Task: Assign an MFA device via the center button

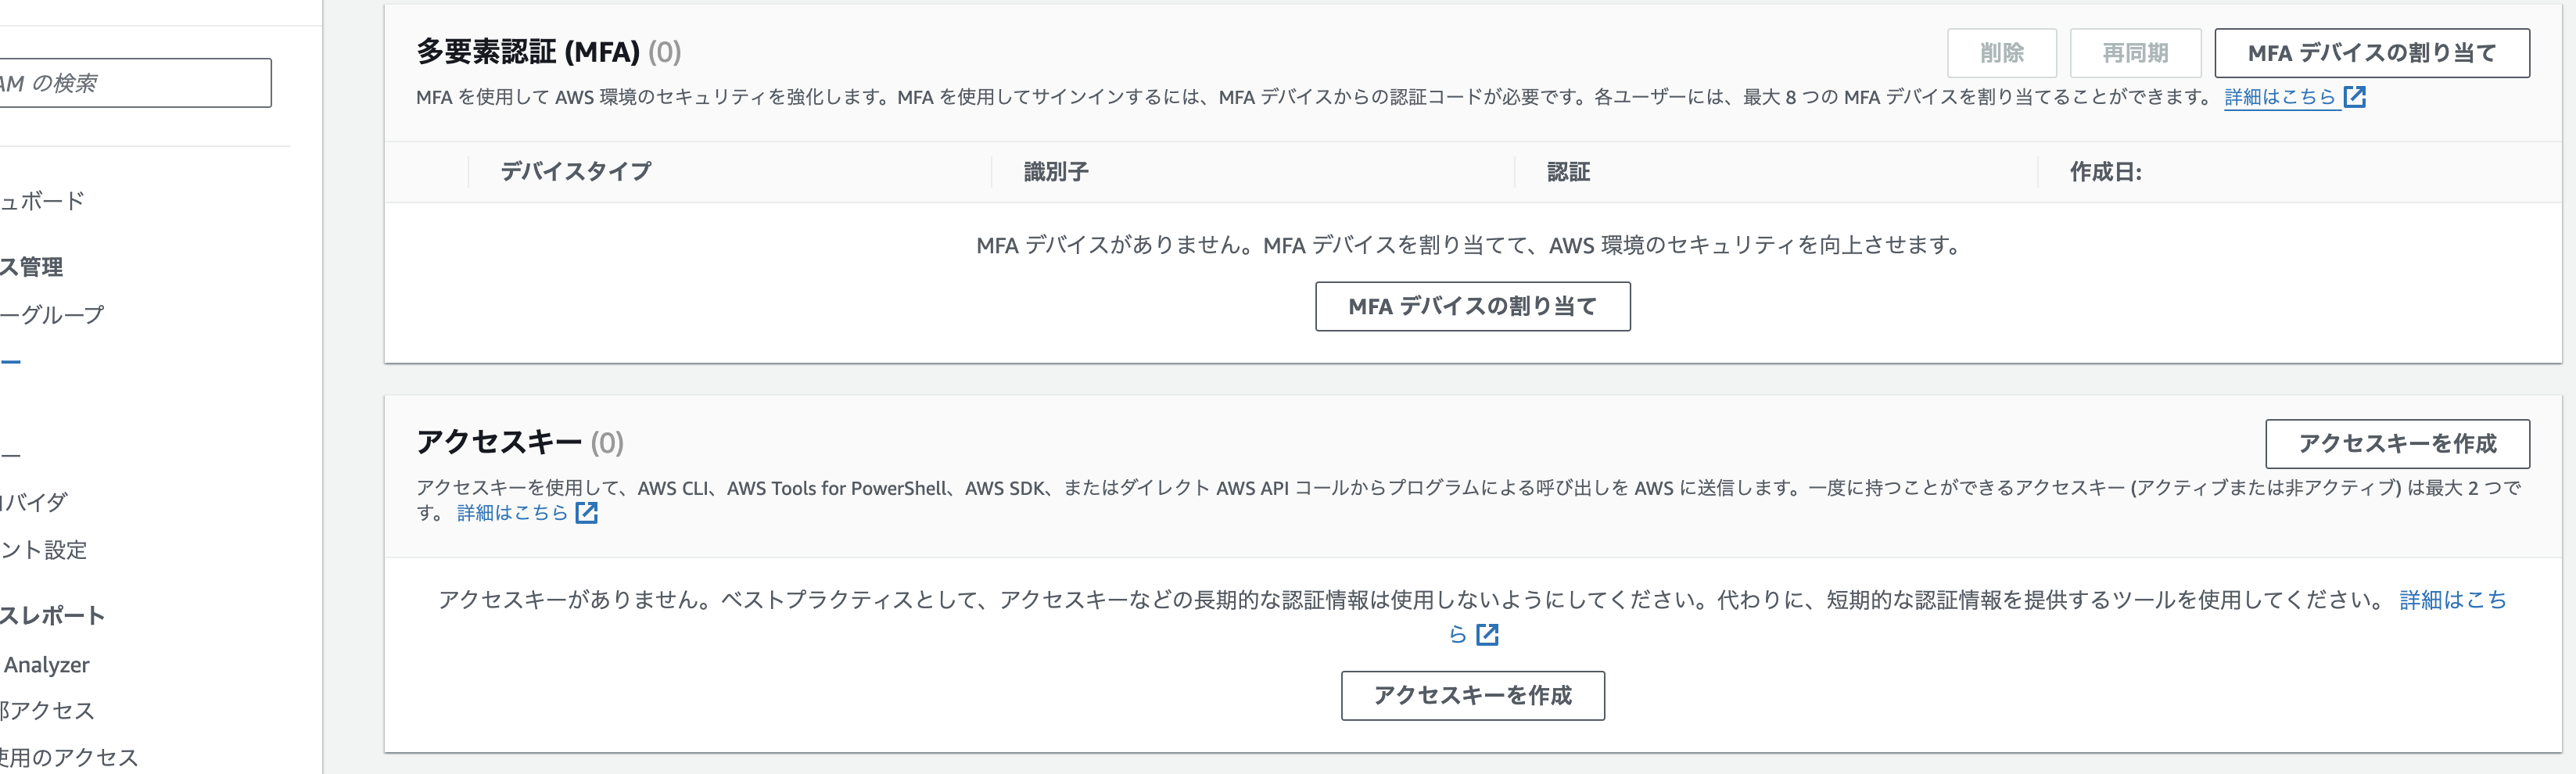Action: tap(1472, 307)
